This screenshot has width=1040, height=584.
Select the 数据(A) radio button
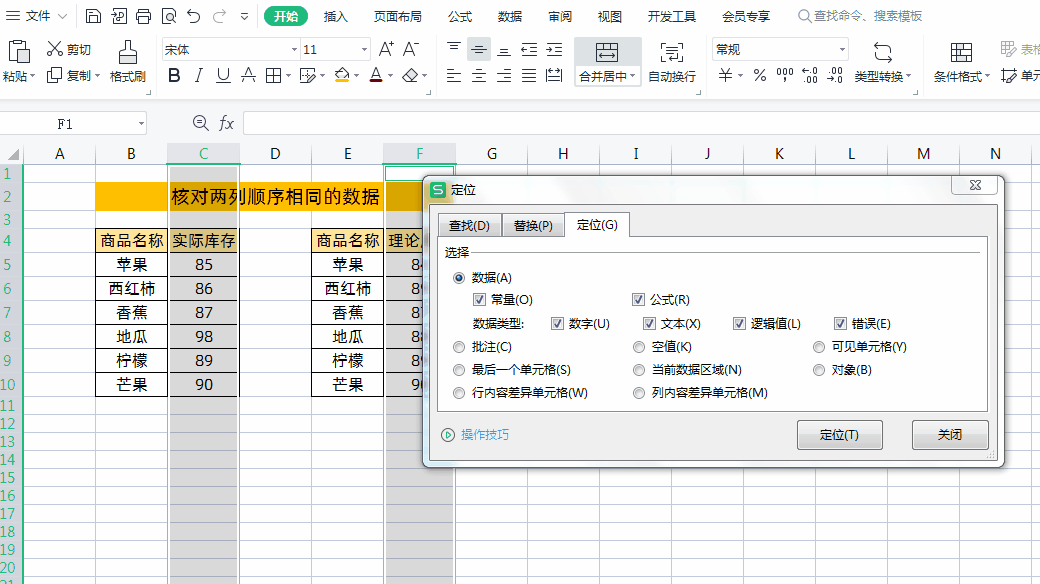(x=459, y=277)
